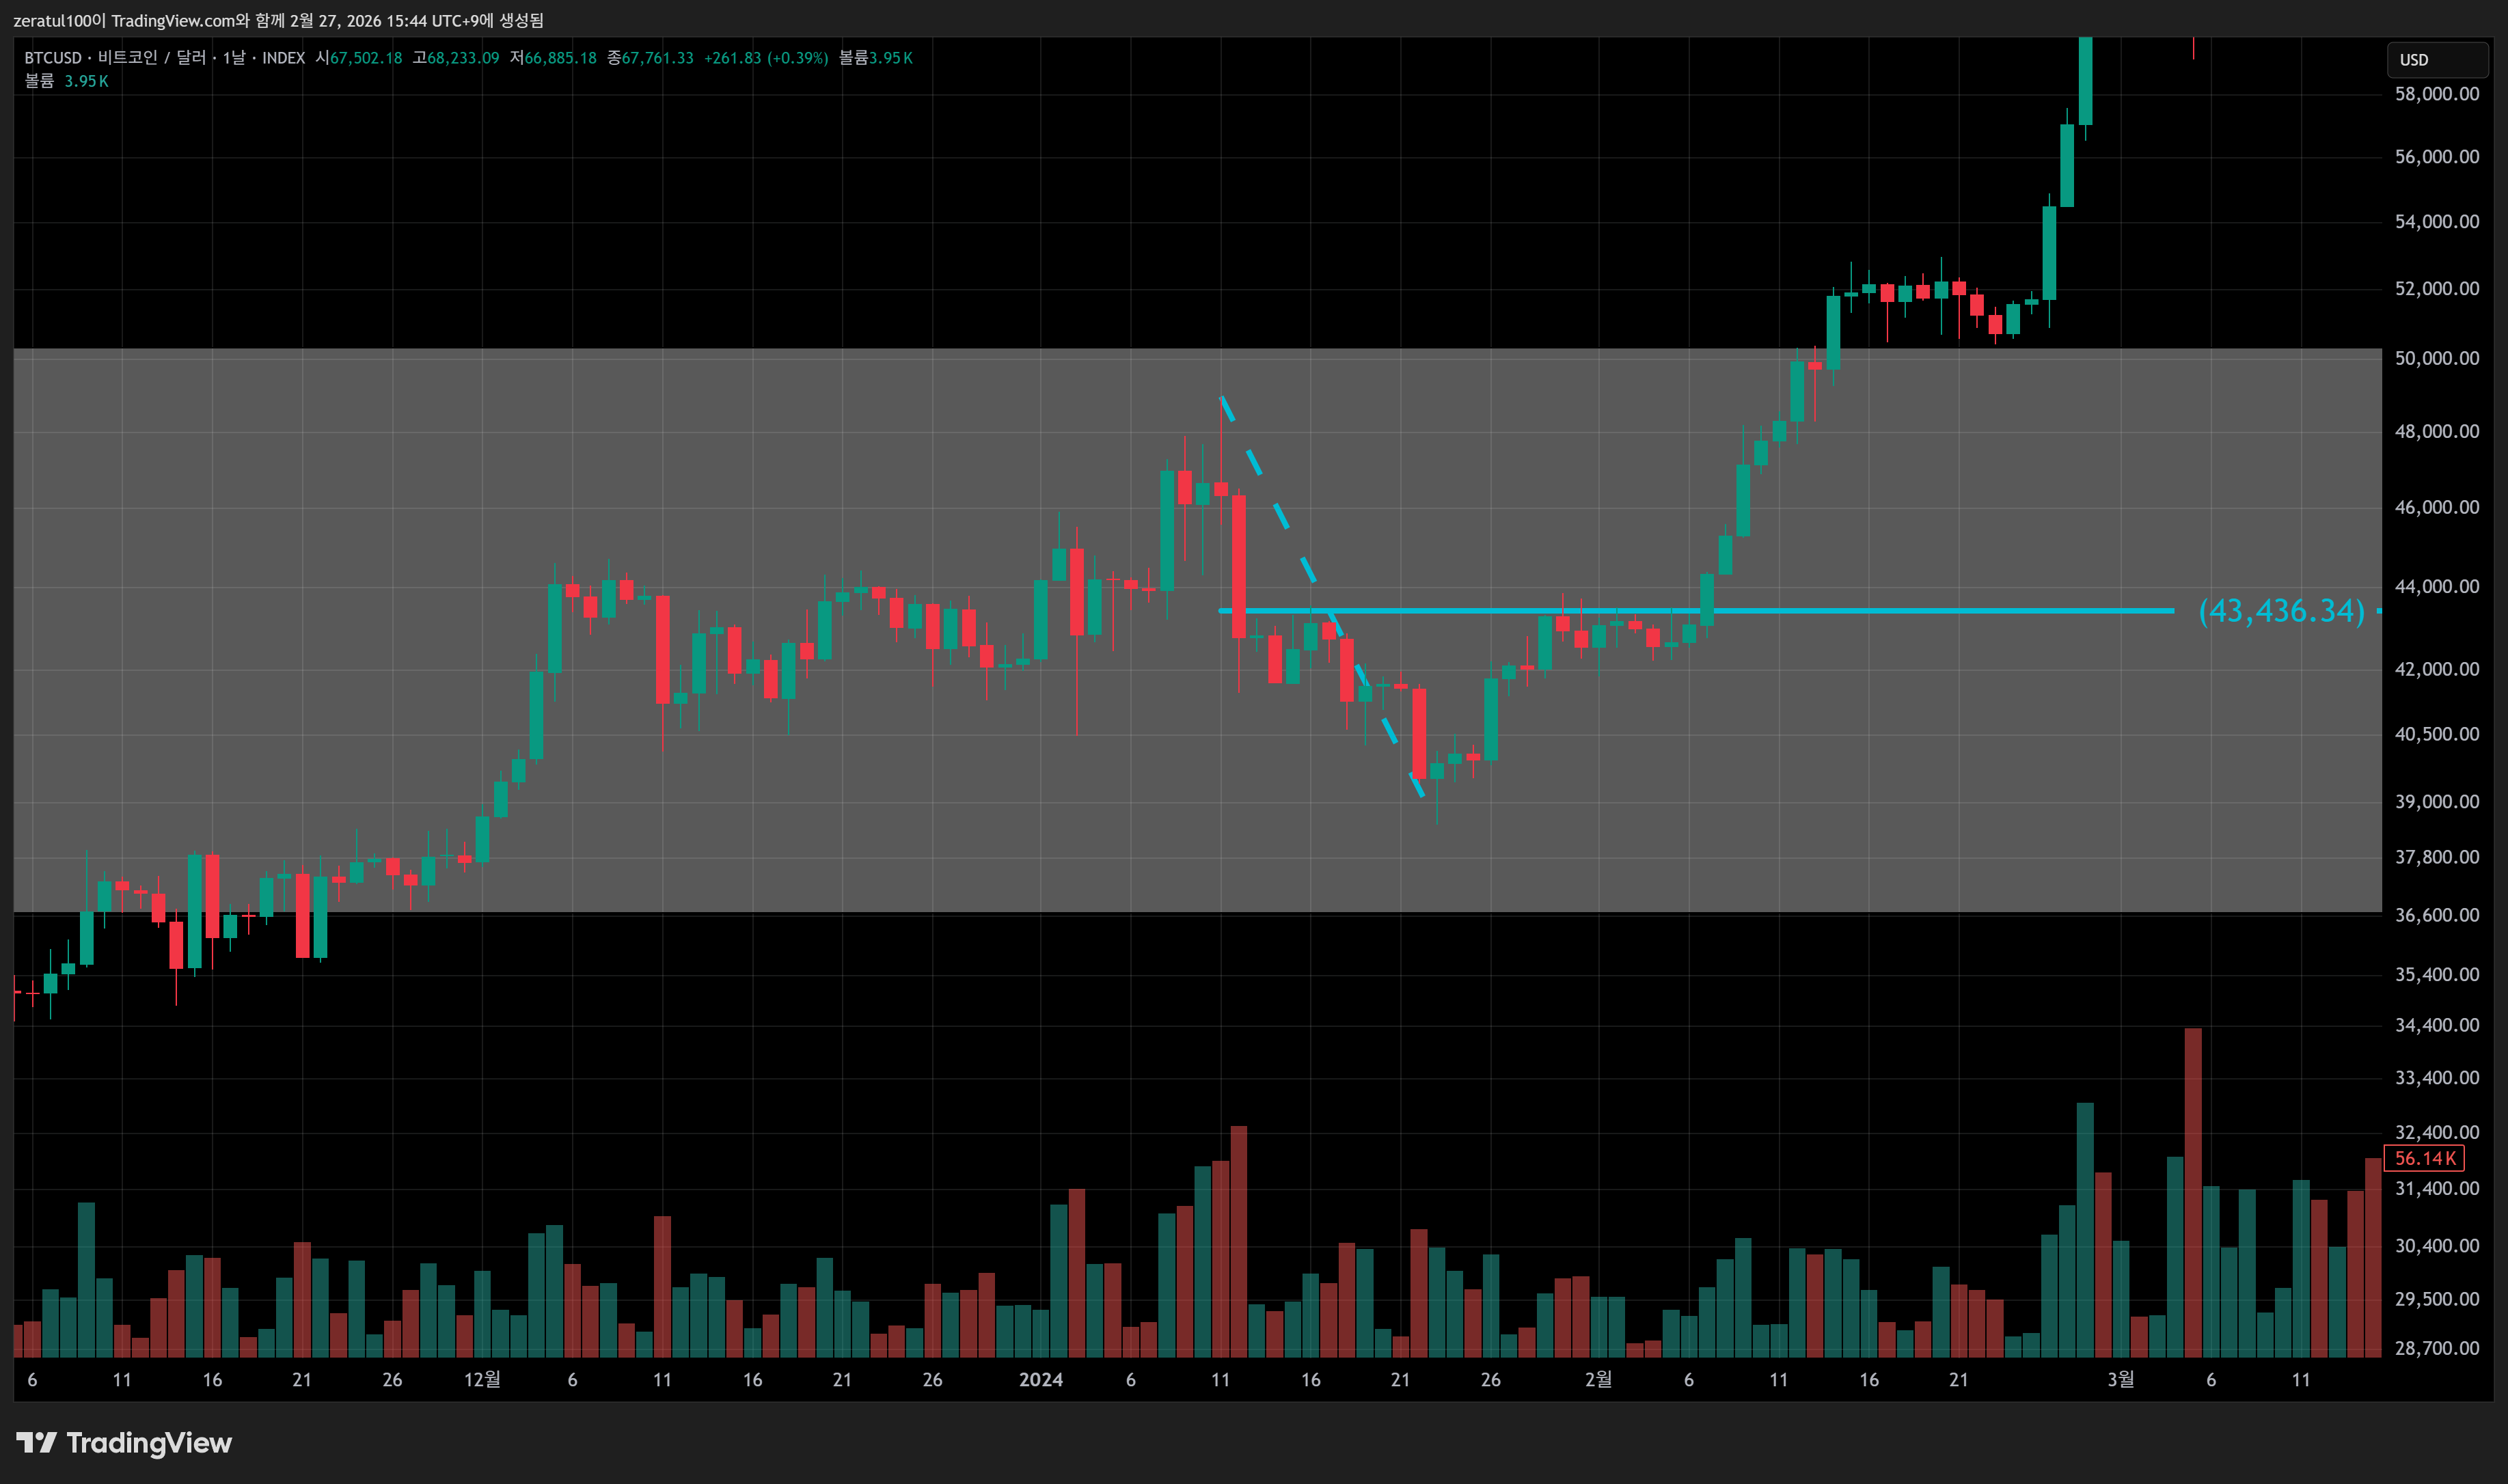Click the 32,400.00 price axis label
This screenshot has height=1484, width=2508.
[x=2437, y=1132]
